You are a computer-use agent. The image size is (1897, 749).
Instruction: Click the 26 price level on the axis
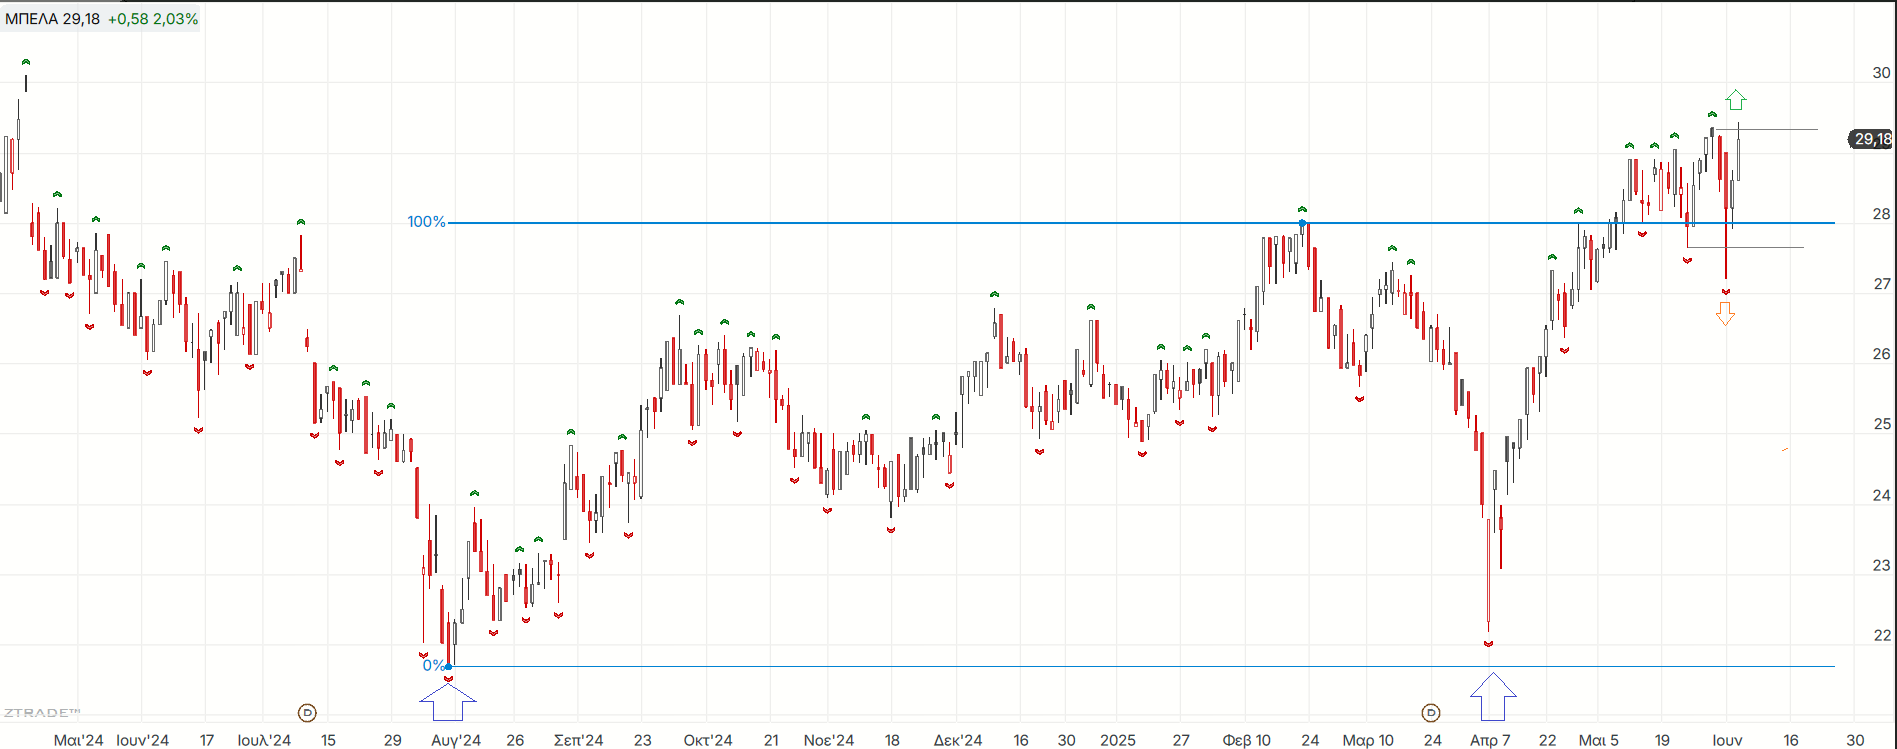pyautogui.click(x=1882, y=354)
